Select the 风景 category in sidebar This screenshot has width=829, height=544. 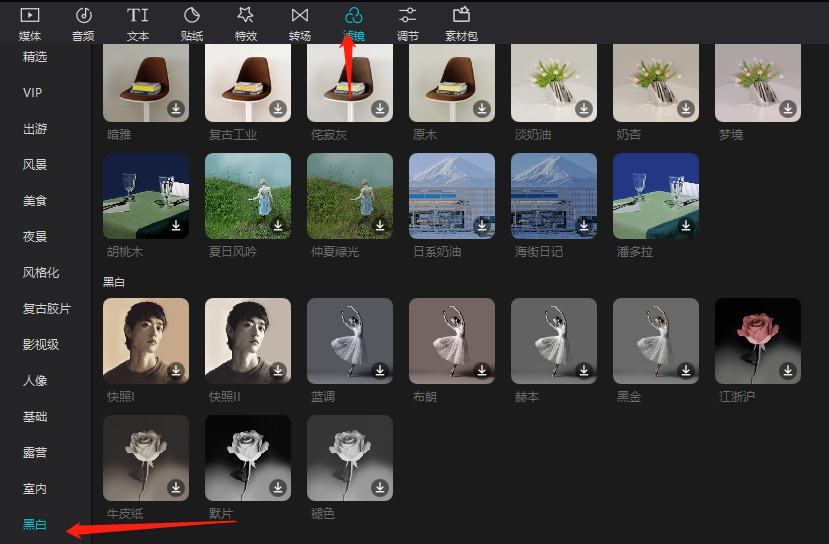pos(35,165)
